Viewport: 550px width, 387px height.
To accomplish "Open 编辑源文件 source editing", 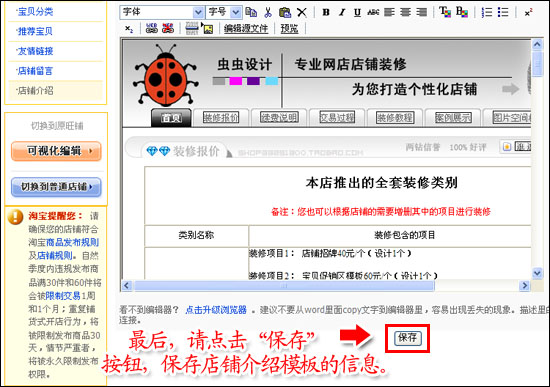I will 246,28.
